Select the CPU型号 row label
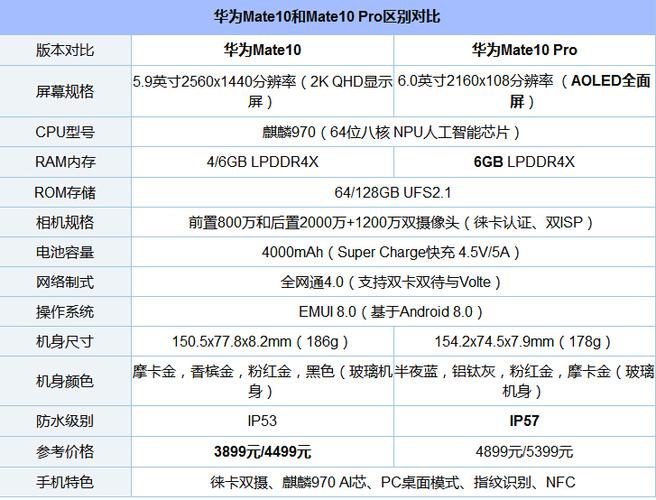Viewport: 656px width, 500px height. click(65, 132)
